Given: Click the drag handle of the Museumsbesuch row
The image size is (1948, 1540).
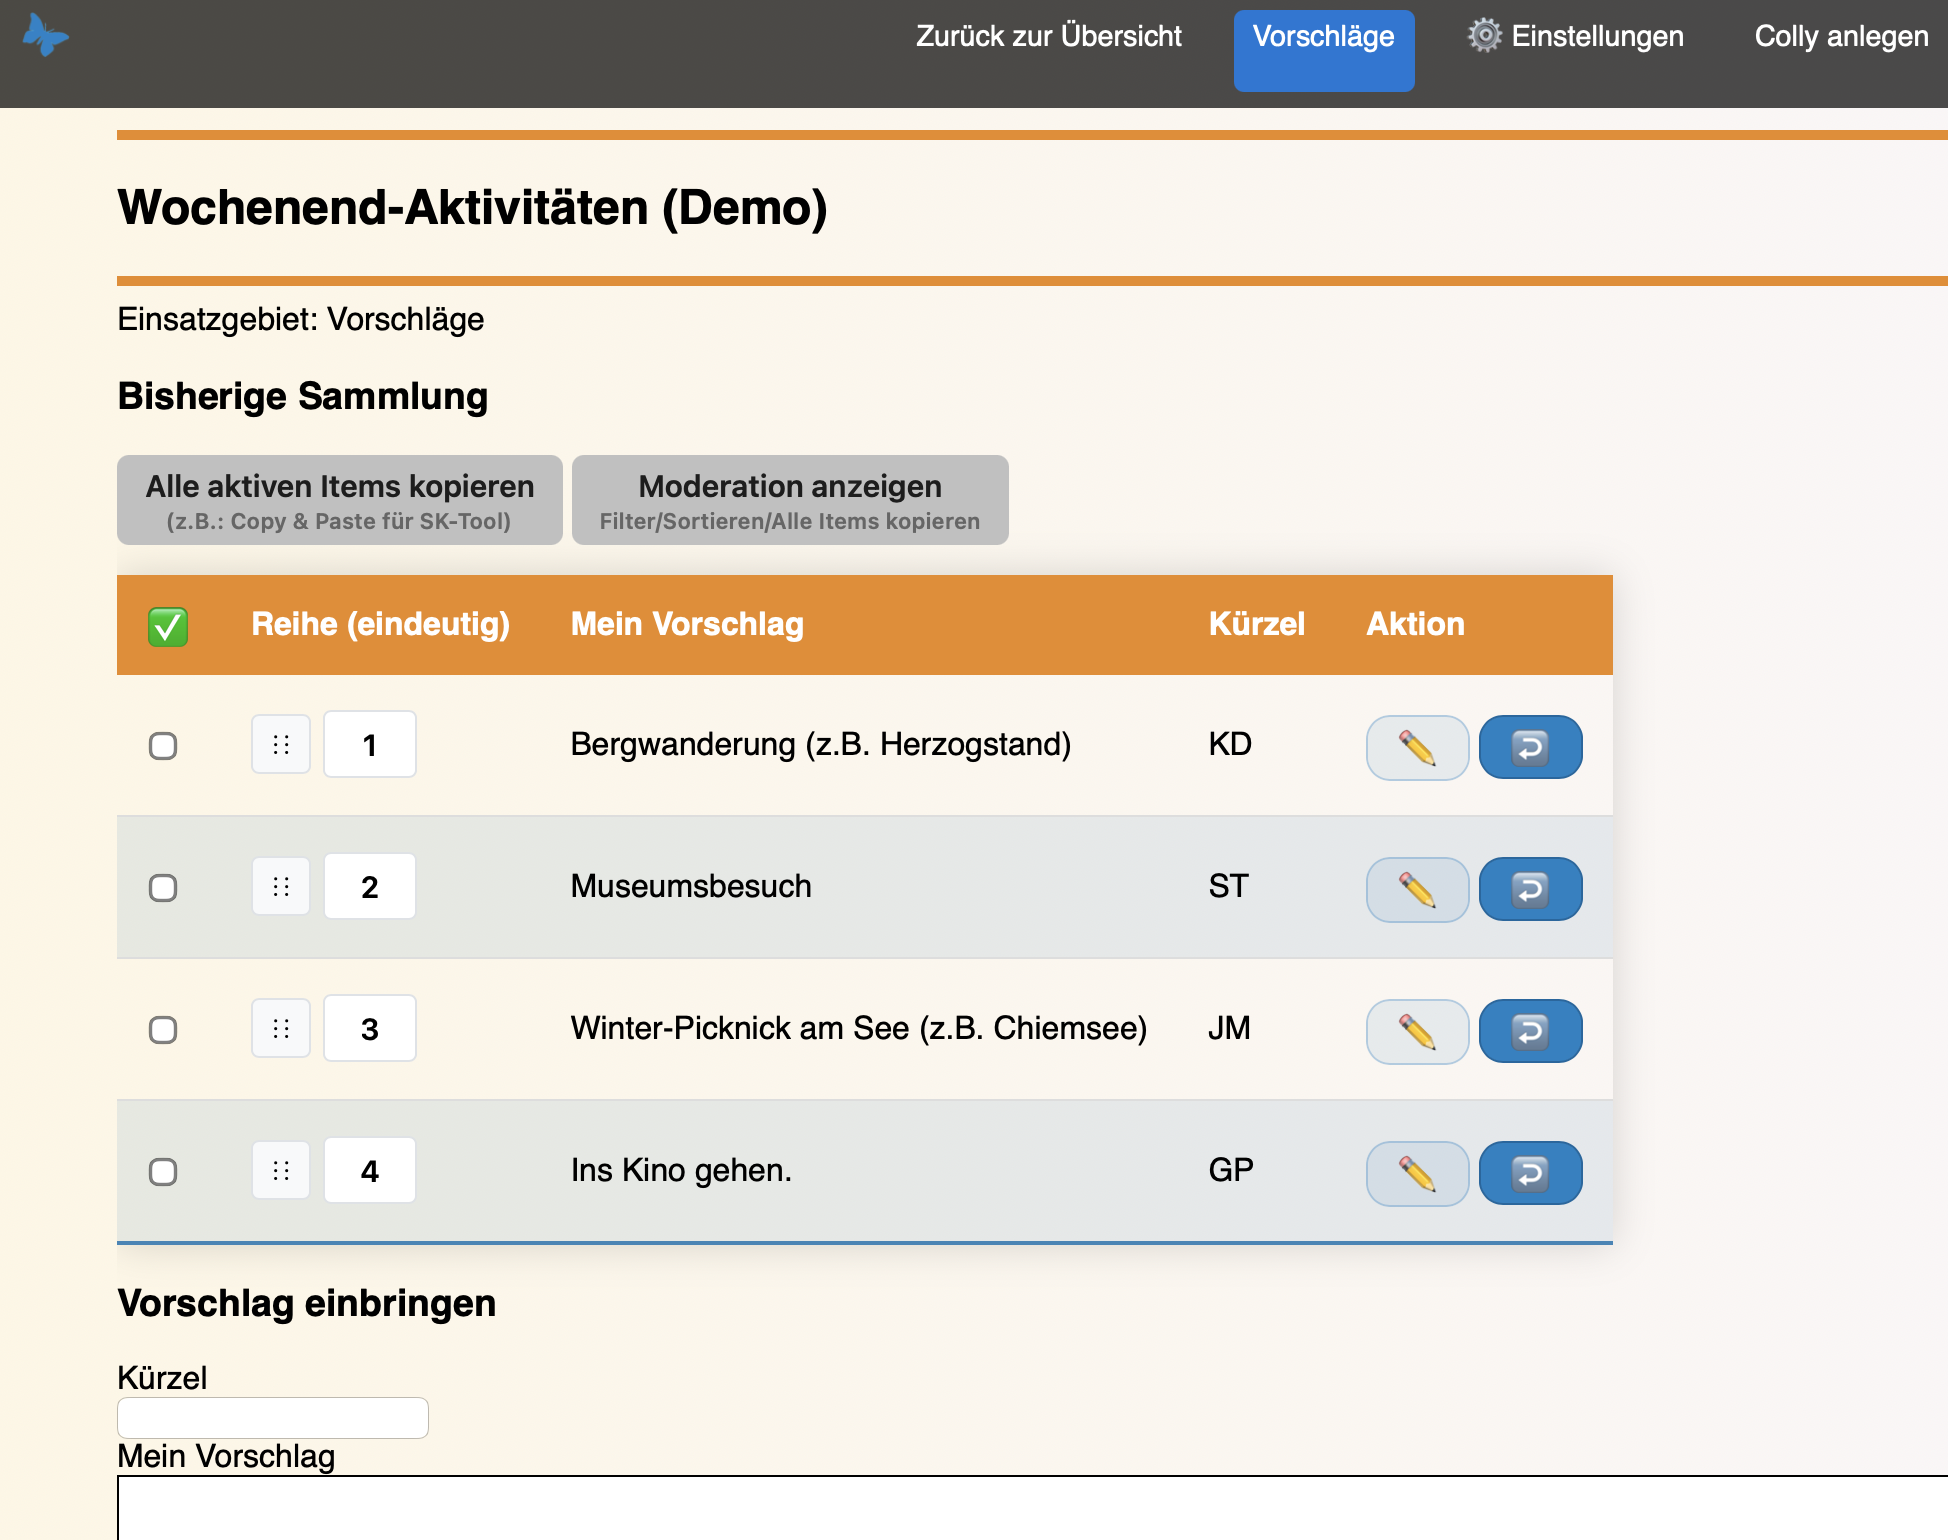Looking at the screenshot, I should click(281, 887).
